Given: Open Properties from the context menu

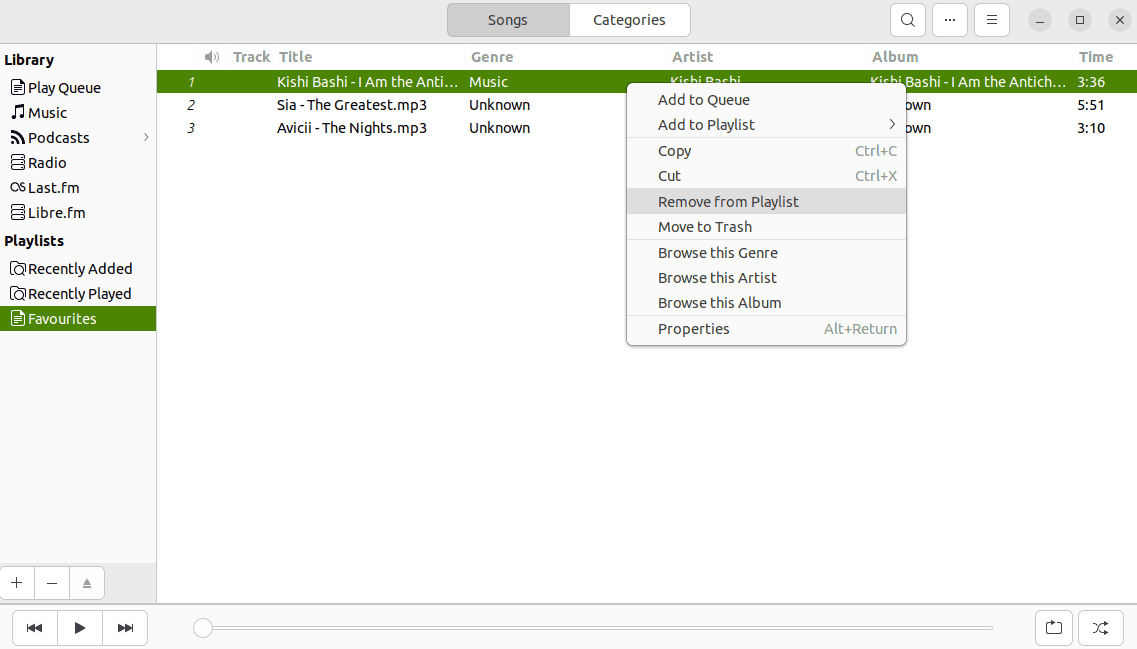Looking at the screenshot, I should coord(693,328).
